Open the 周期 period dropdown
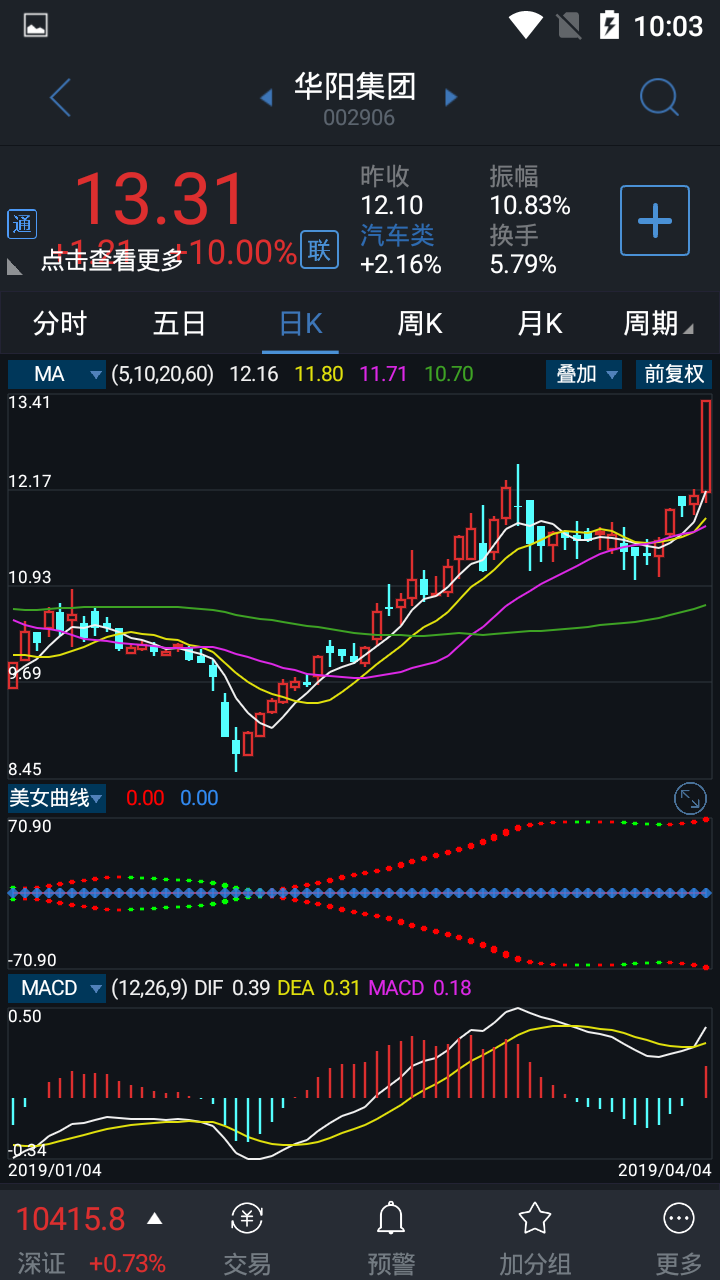Image resolution: width=720 pixels, height=1280 pixels. (x=658, y=323)
